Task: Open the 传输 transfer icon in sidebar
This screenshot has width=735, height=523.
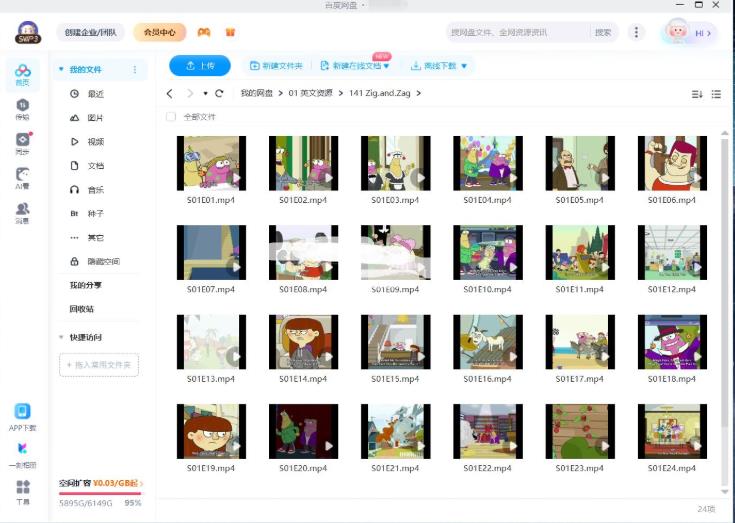Action: (22, 109)
